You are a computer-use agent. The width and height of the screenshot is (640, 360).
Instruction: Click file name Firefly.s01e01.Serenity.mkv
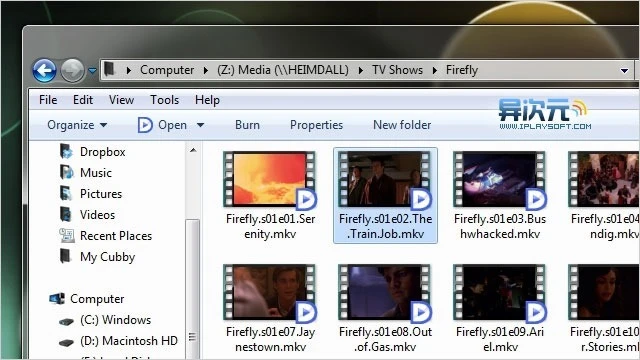[270, 226]
